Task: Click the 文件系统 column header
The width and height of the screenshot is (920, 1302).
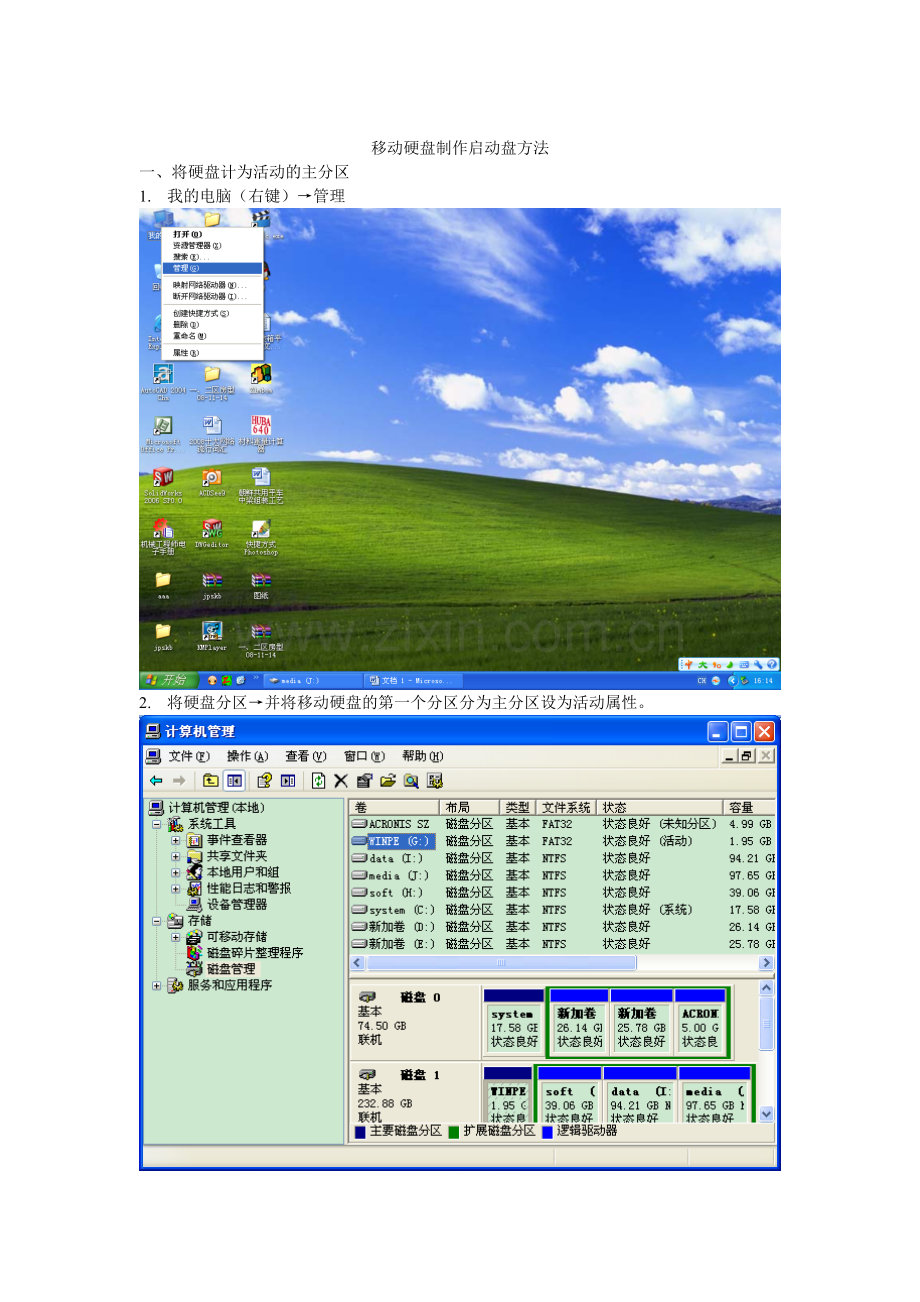Action: (566, 807)
